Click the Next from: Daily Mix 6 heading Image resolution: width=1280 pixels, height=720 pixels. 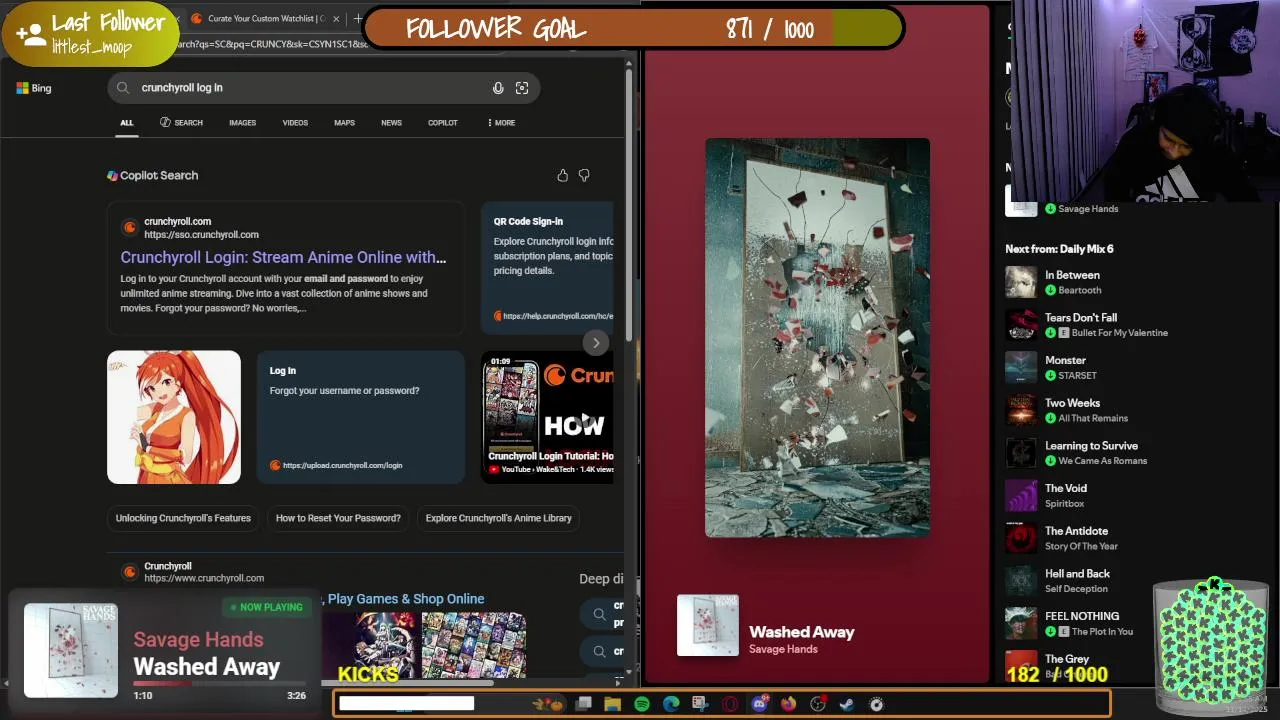pos(1059,249)
